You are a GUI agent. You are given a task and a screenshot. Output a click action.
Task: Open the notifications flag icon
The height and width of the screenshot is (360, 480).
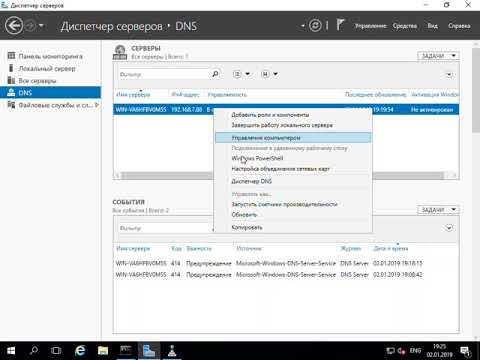coord(340,25)
